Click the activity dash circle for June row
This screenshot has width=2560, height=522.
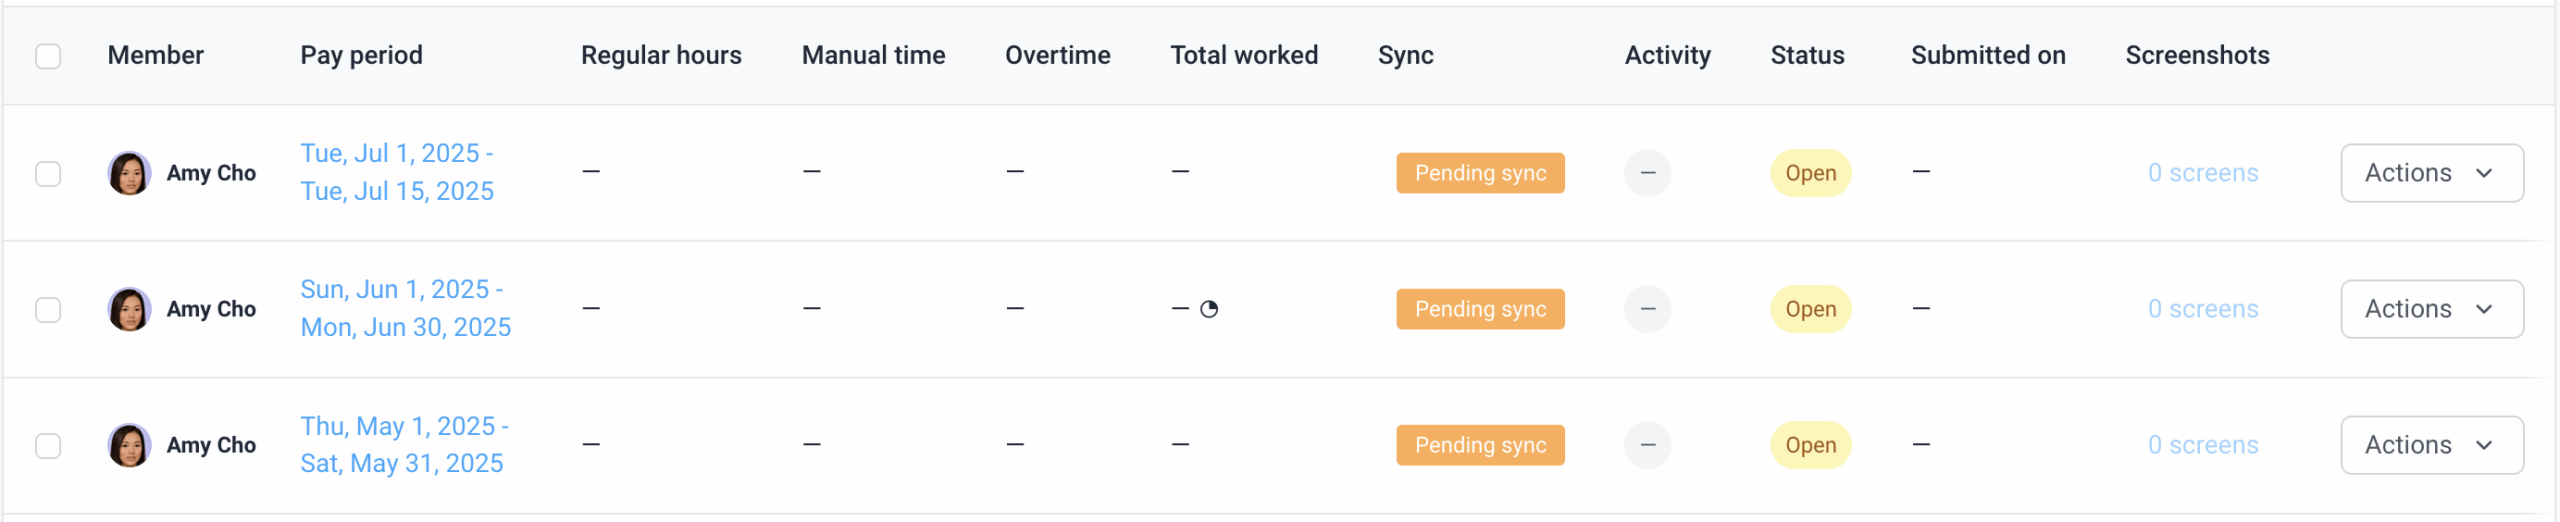(x=1648, y=309)
